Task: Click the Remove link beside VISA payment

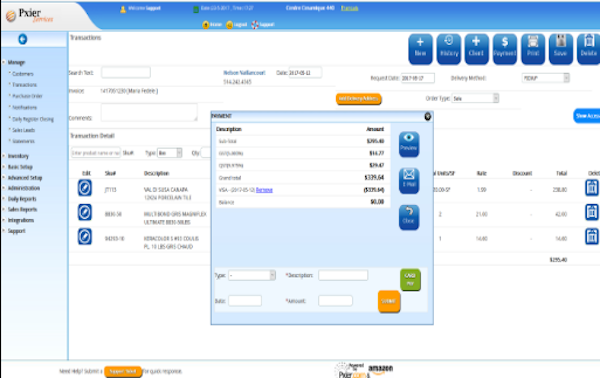Action: (264, 190)
